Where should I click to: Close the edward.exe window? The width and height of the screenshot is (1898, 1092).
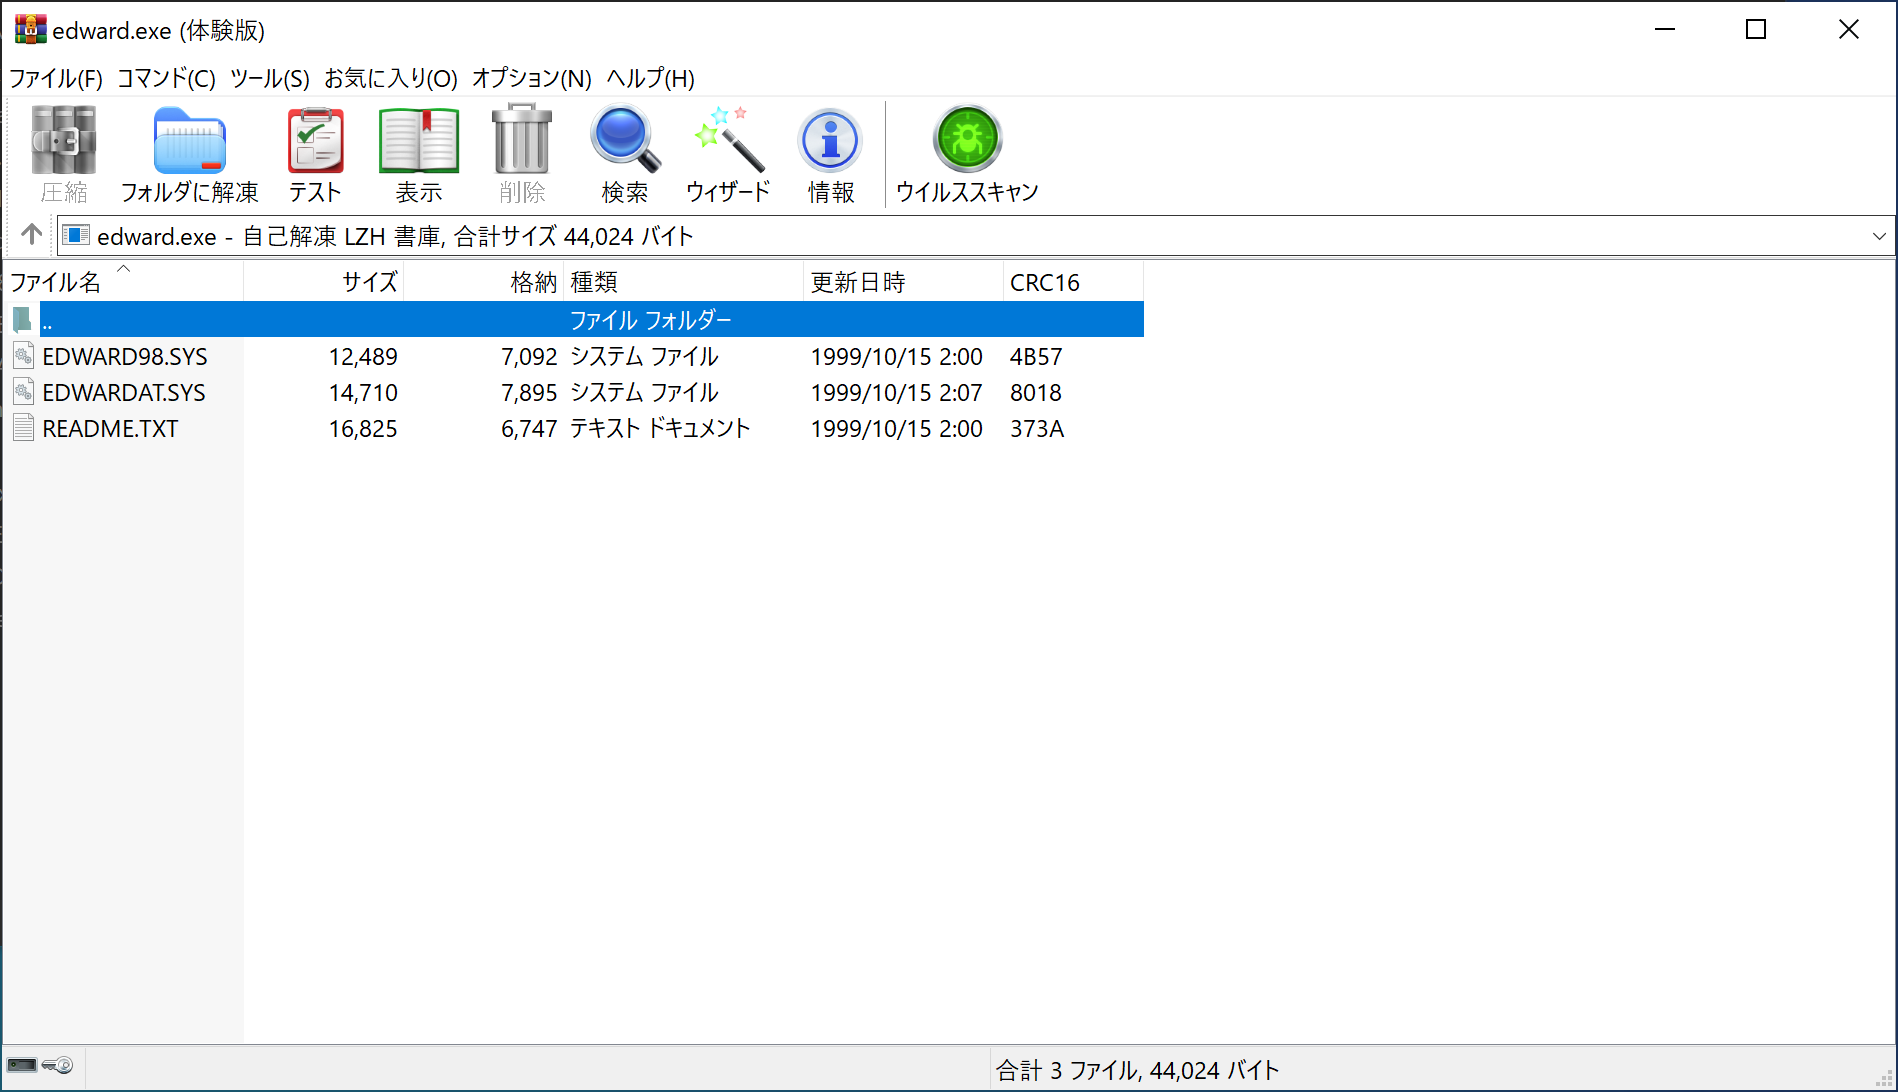click(x=1849, y=30)
